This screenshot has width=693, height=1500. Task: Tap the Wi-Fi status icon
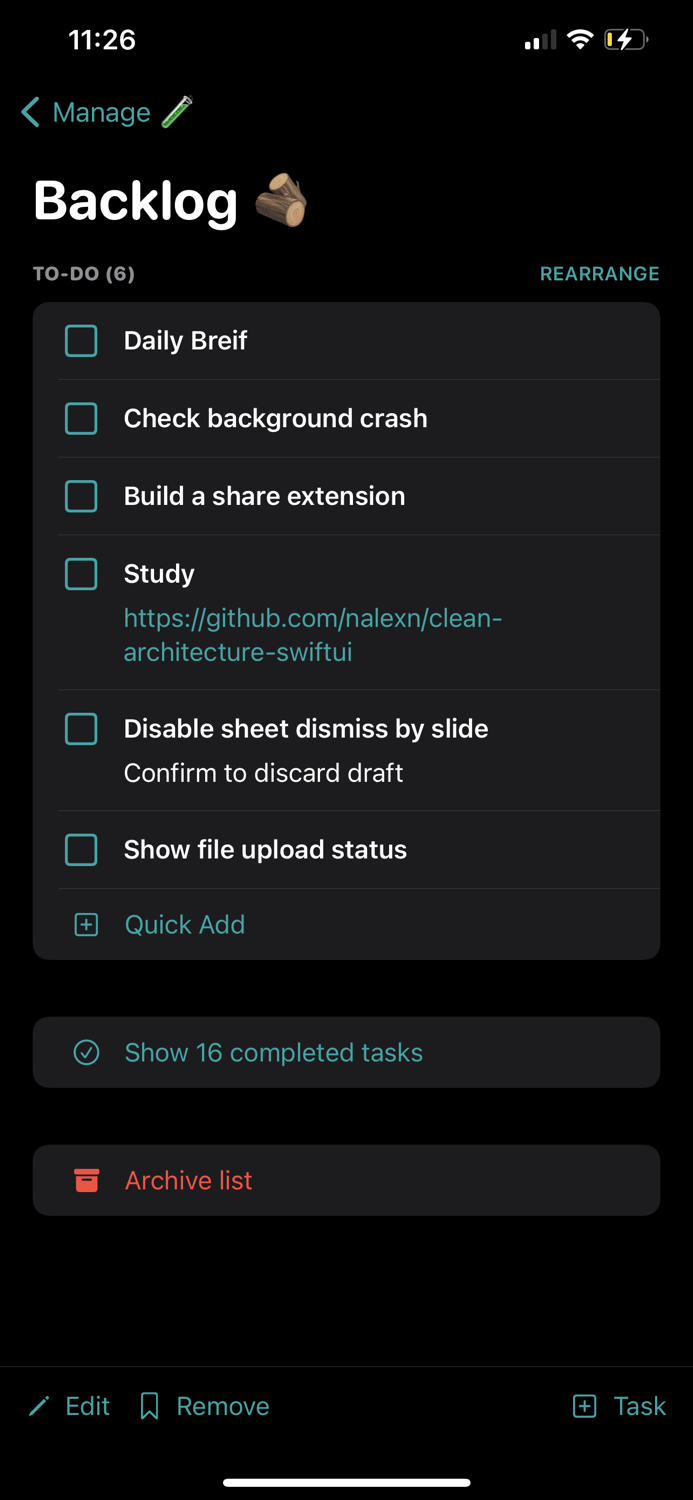[x=581, y=40]
